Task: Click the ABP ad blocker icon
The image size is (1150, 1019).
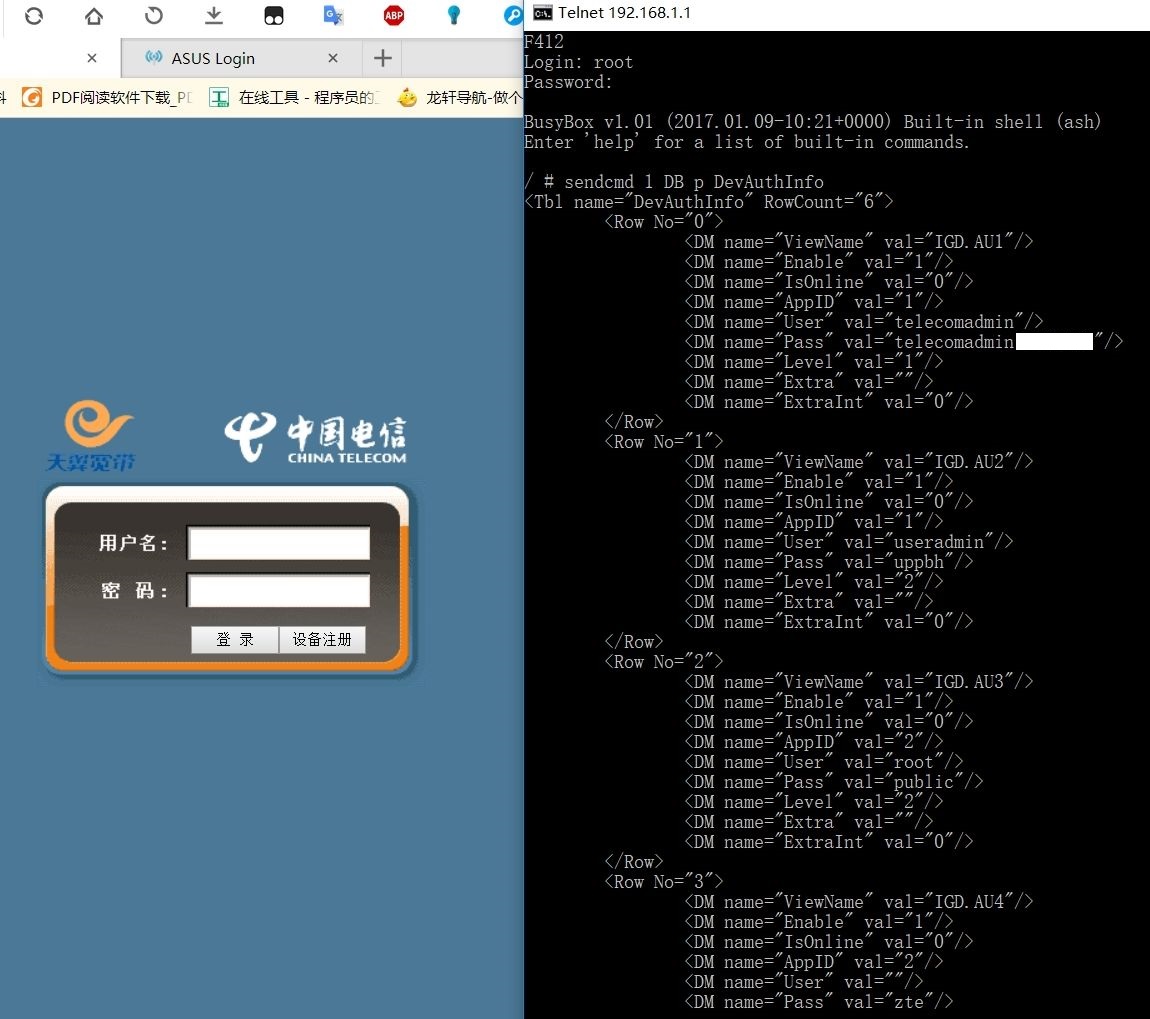Action: (x=394, y=15)
